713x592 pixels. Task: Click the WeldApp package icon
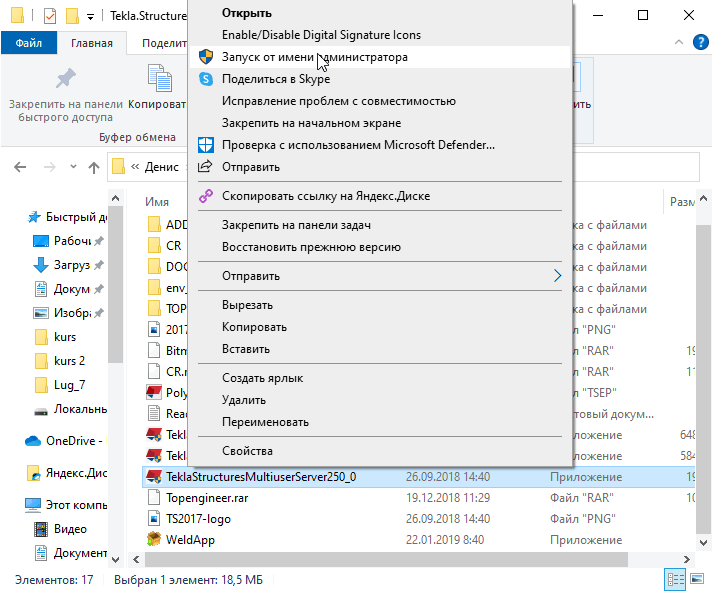point(154,539)
